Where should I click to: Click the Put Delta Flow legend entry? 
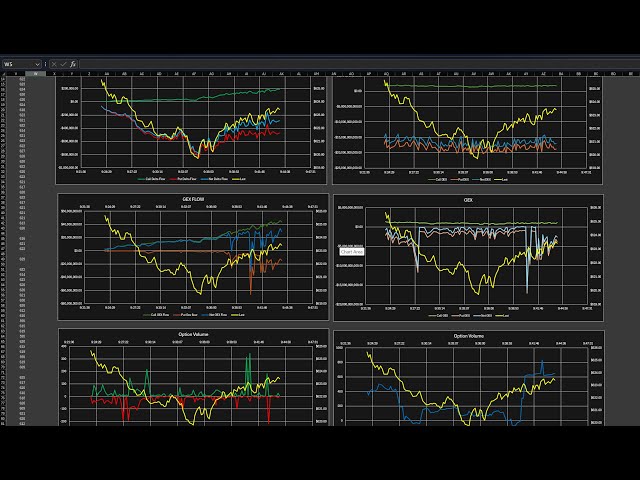(x=182, y=179)
